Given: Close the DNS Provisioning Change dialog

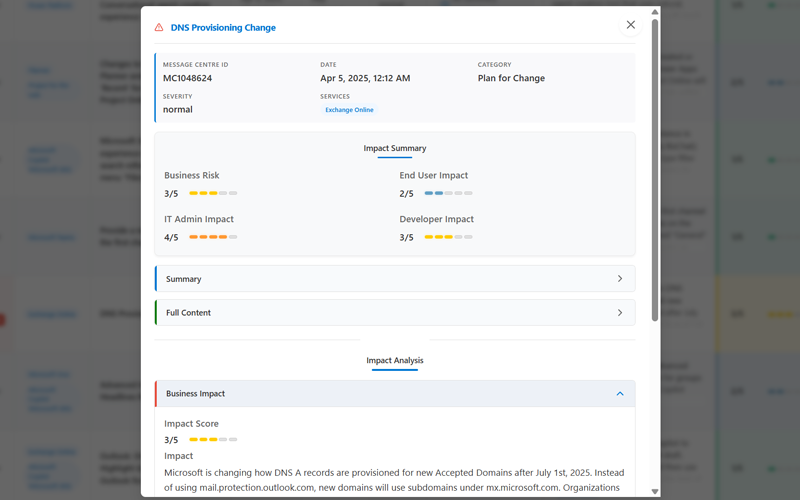Looking at the screenshot, I should point(630,25).
